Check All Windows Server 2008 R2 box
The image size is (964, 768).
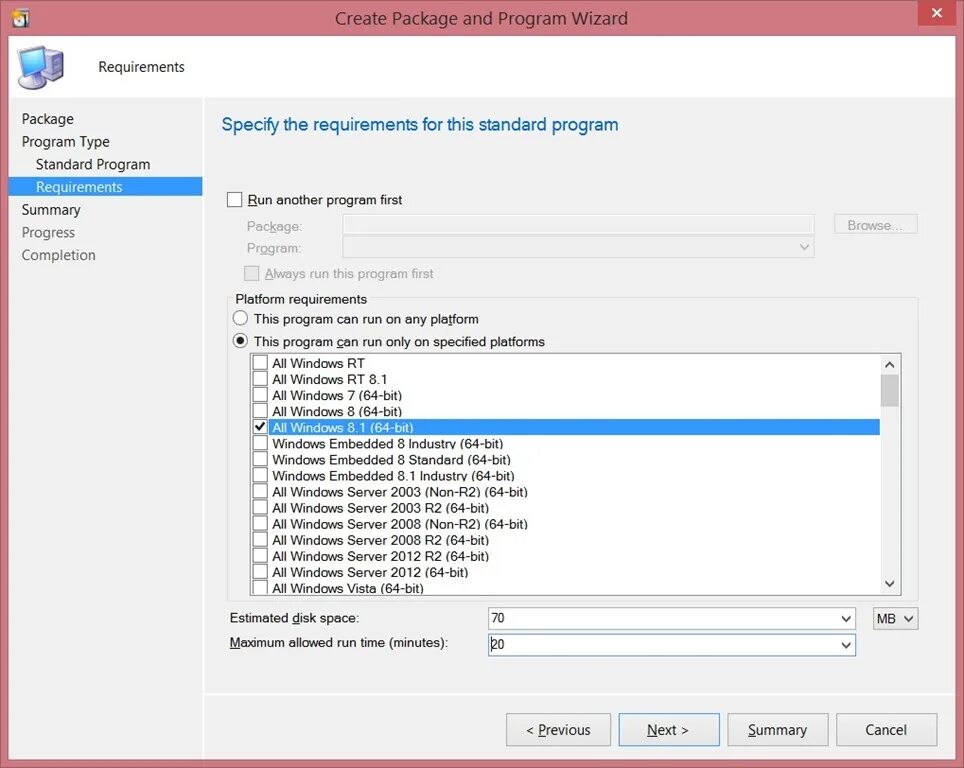tap(260, 539)
